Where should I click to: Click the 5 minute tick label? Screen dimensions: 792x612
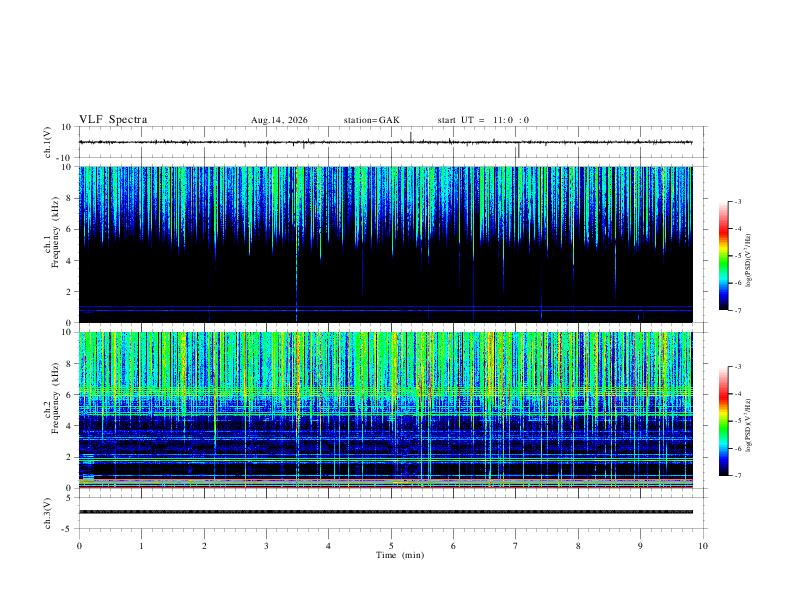(391, 546)
